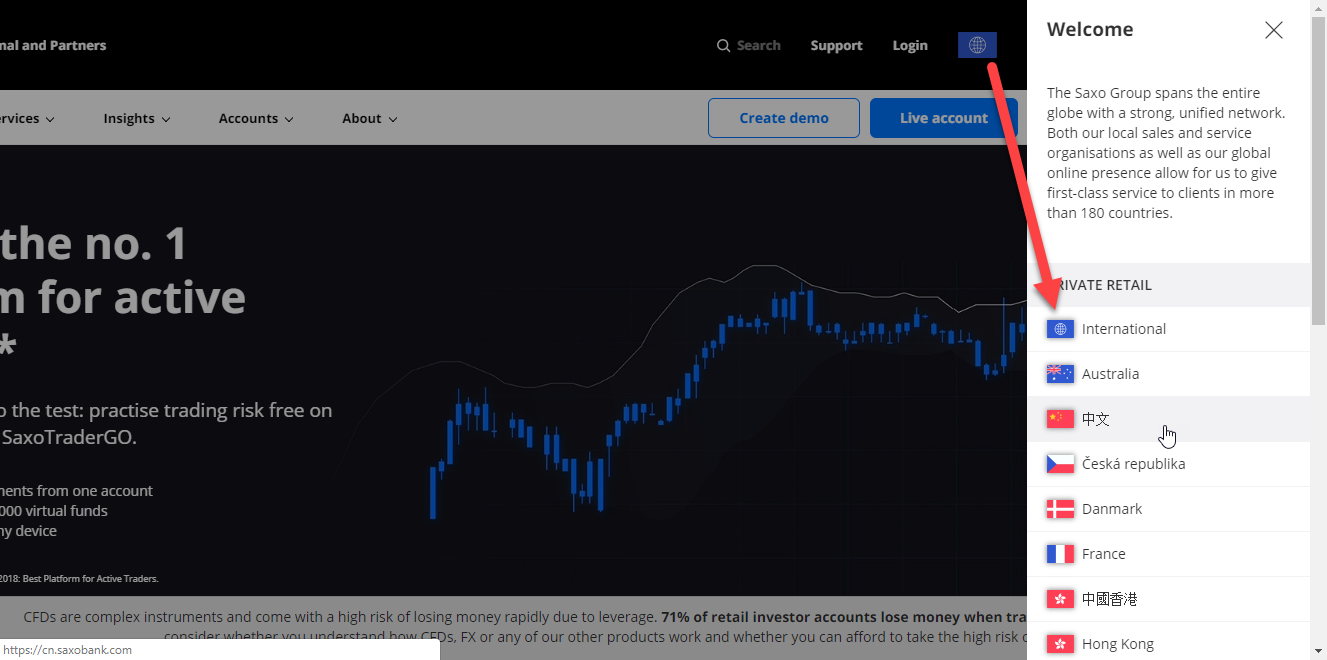Close the Welcome panel

pyautogui.click(x=1273, y=30)
